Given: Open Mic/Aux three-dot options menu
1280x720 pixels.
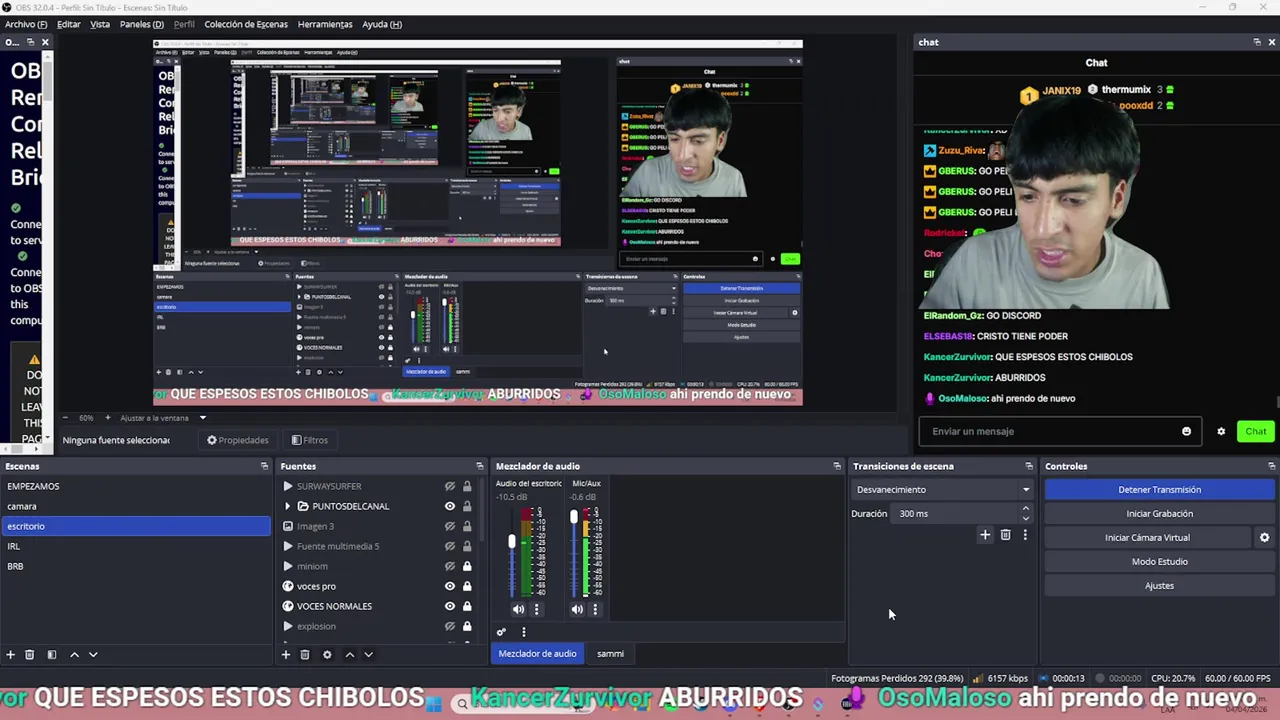Looking at the screenshot, I should point(595,609).
